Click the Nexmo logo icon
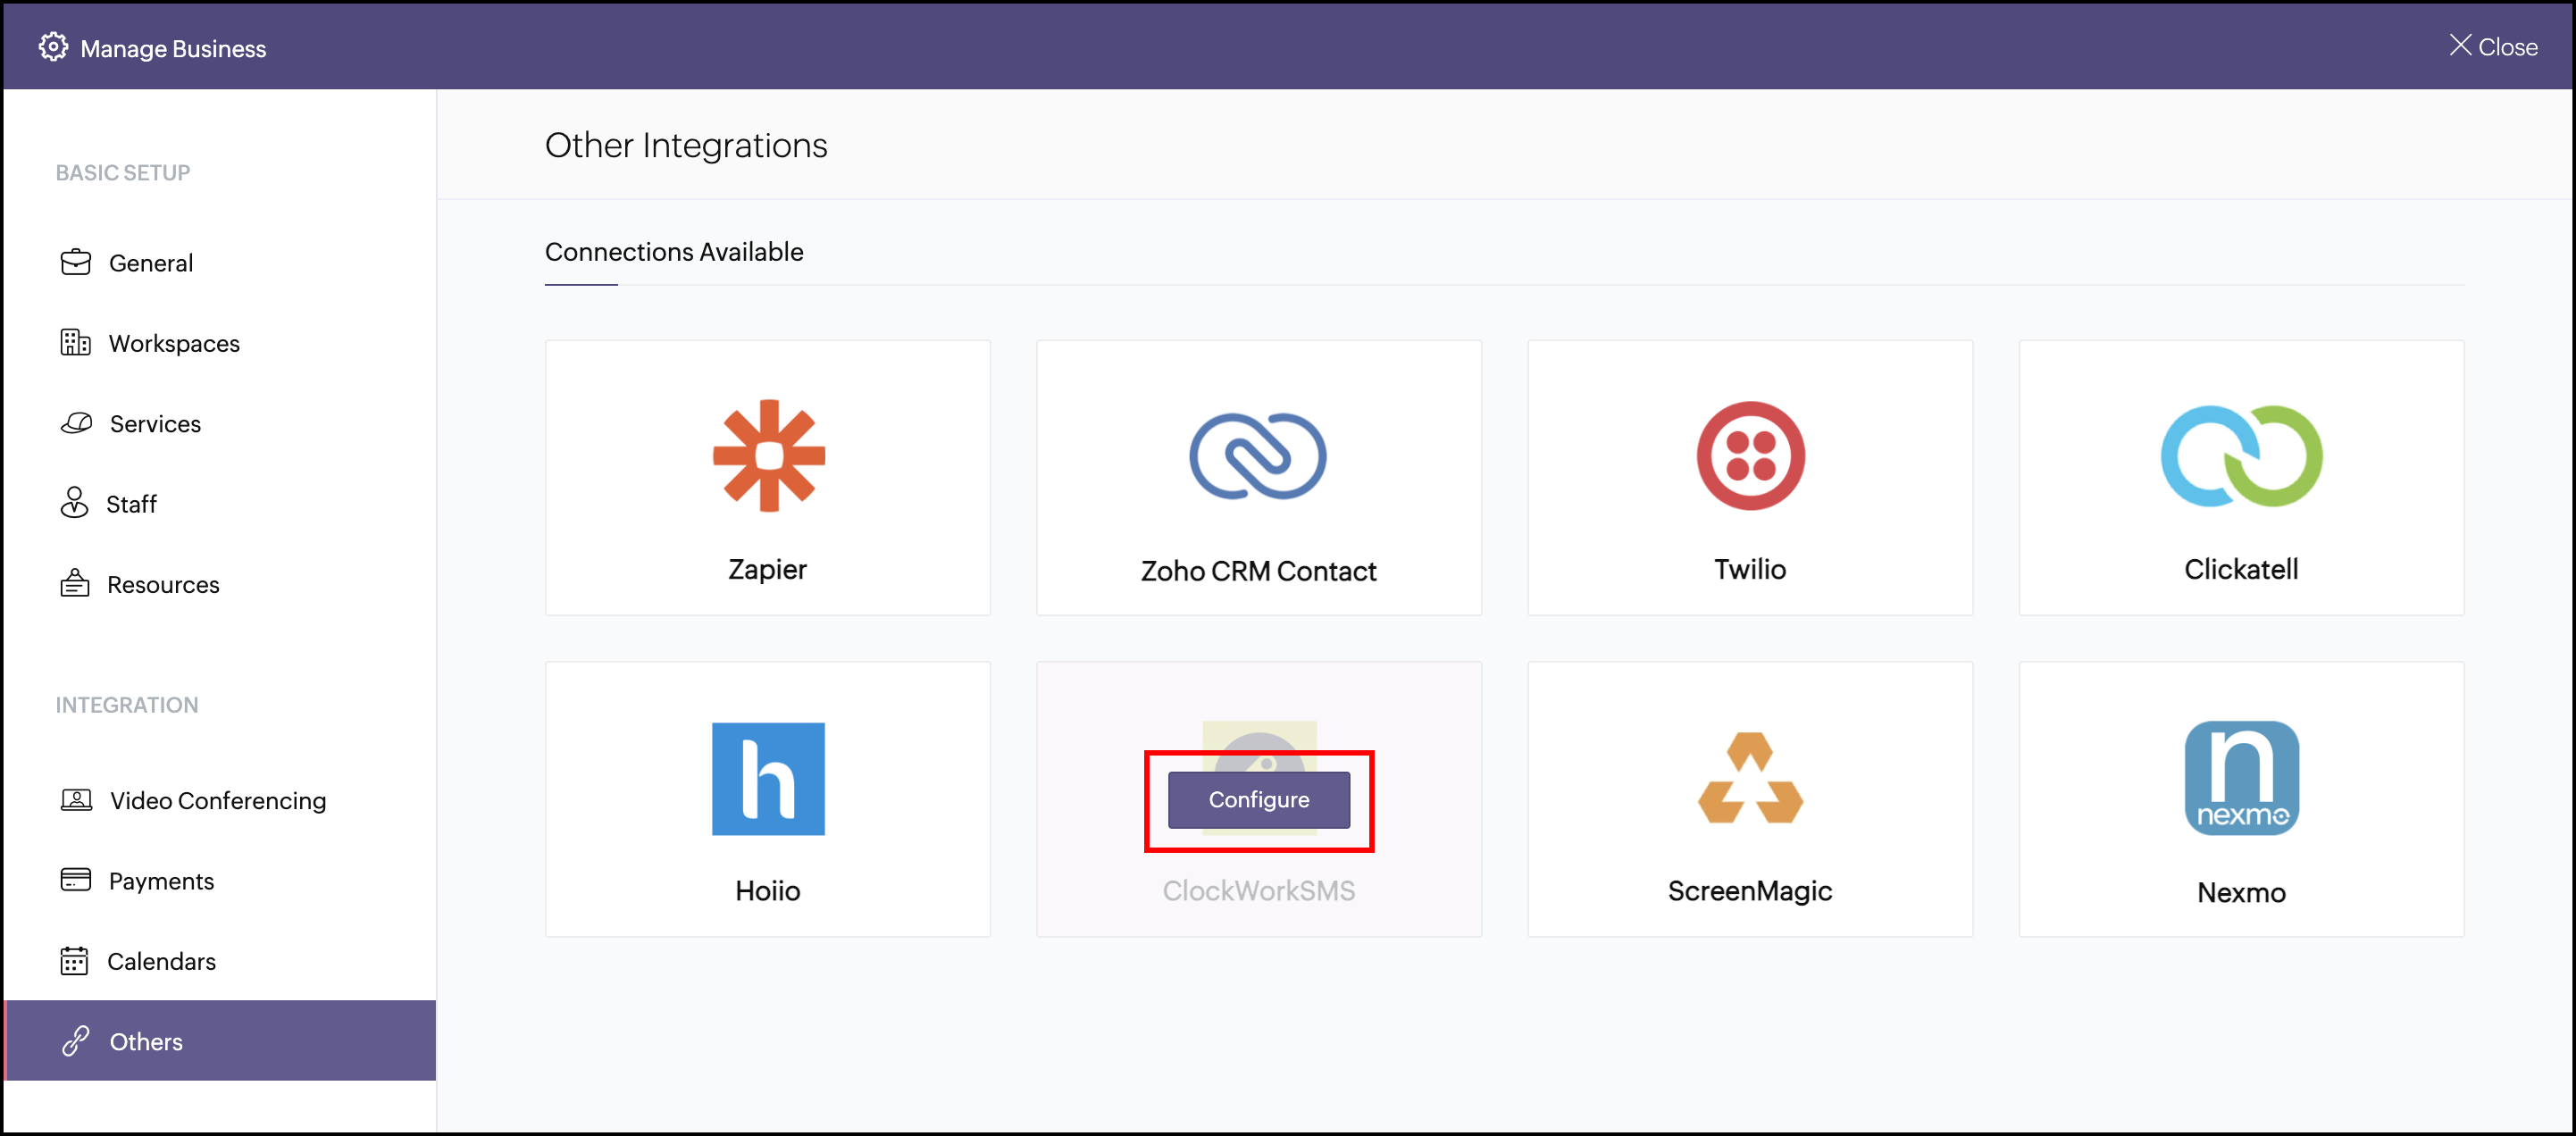The height and width of the screenshot is (1136, 2576). tap(2241, 778)
